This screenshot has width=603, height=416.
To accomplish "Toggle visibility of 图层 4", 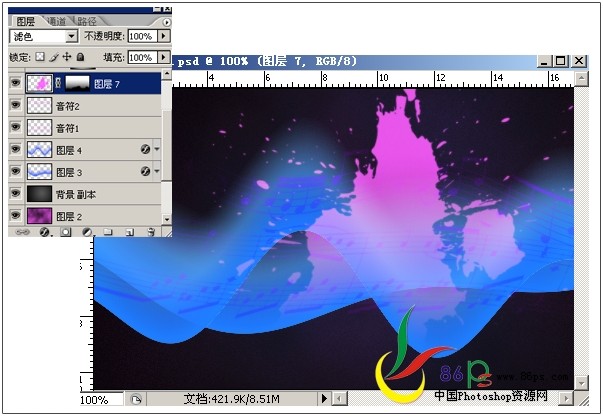I will click(15, 149).
